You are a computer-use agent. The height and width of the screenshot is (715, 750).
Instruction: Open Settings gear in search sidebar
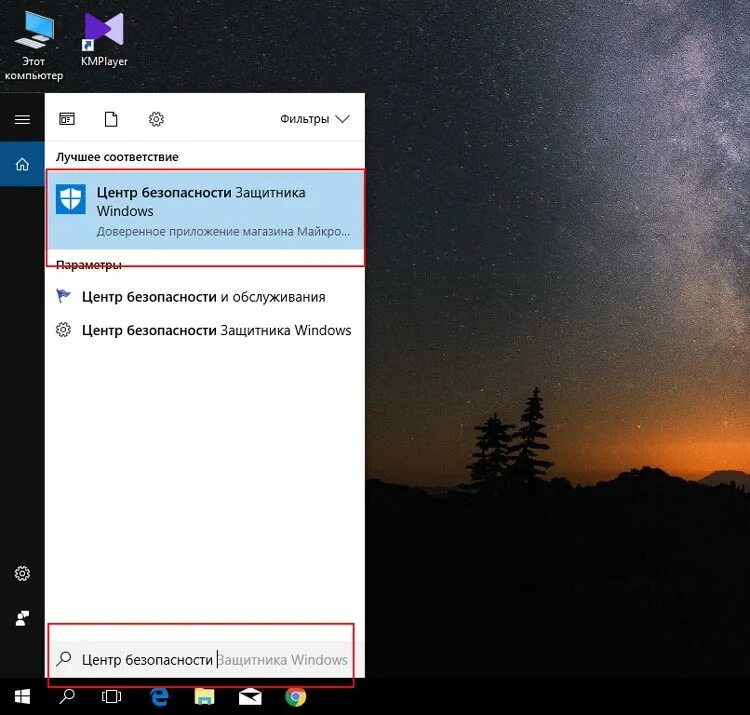(22, 573)
